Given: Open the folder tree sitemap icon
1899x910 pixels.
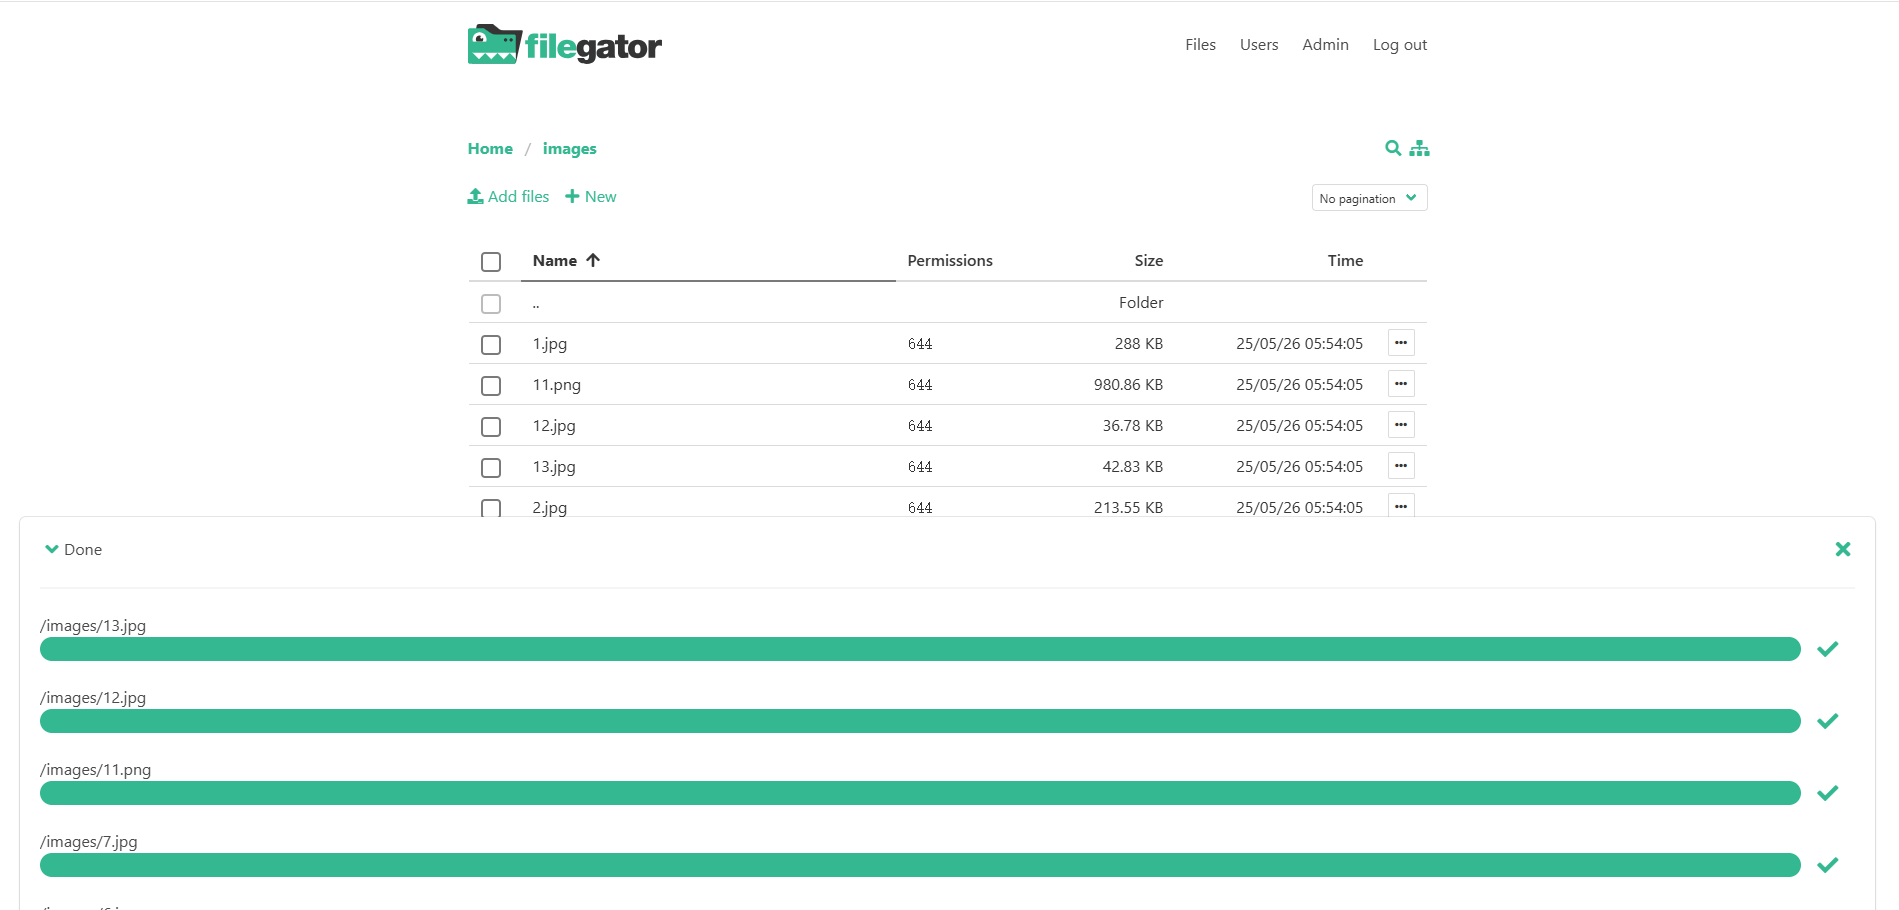Looking at the screenshot, I should 1419,148.
